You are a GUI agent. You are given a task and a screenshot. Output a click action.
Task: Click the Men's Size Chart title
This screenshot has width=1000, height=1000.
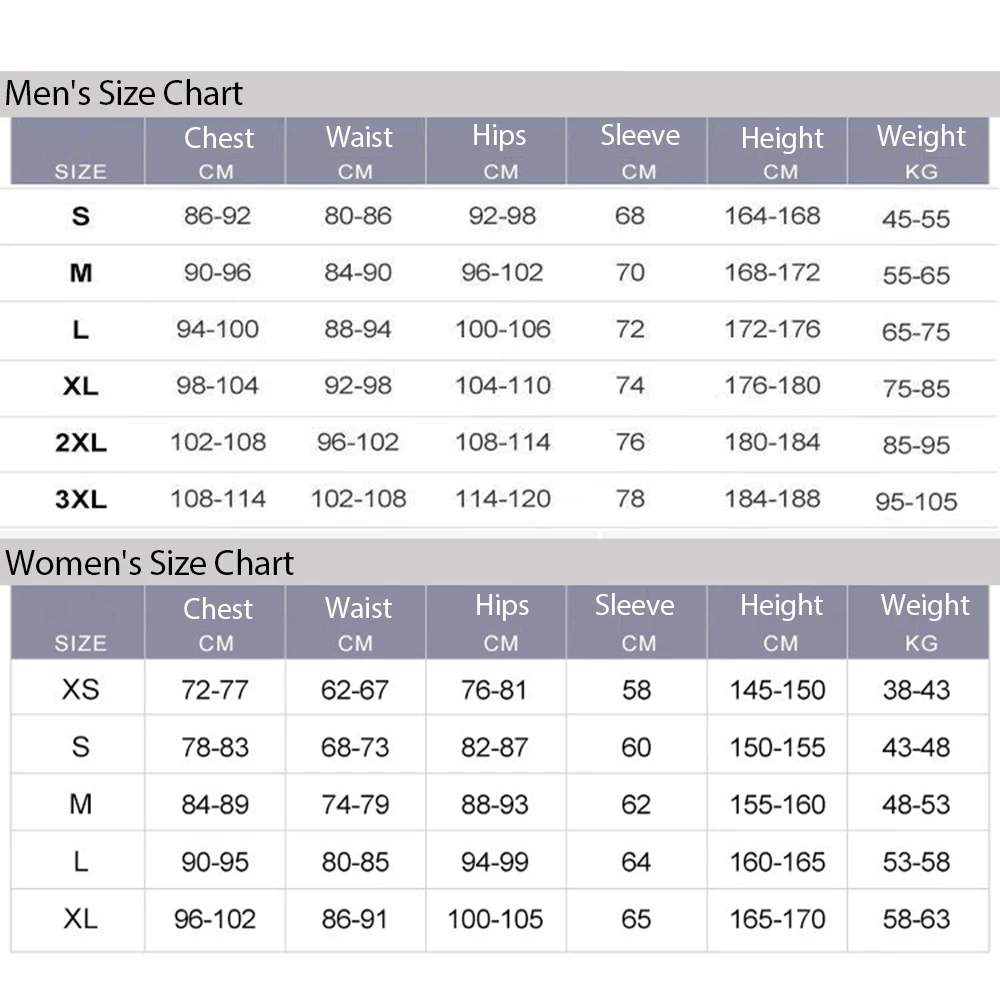(x=124, y=94)
